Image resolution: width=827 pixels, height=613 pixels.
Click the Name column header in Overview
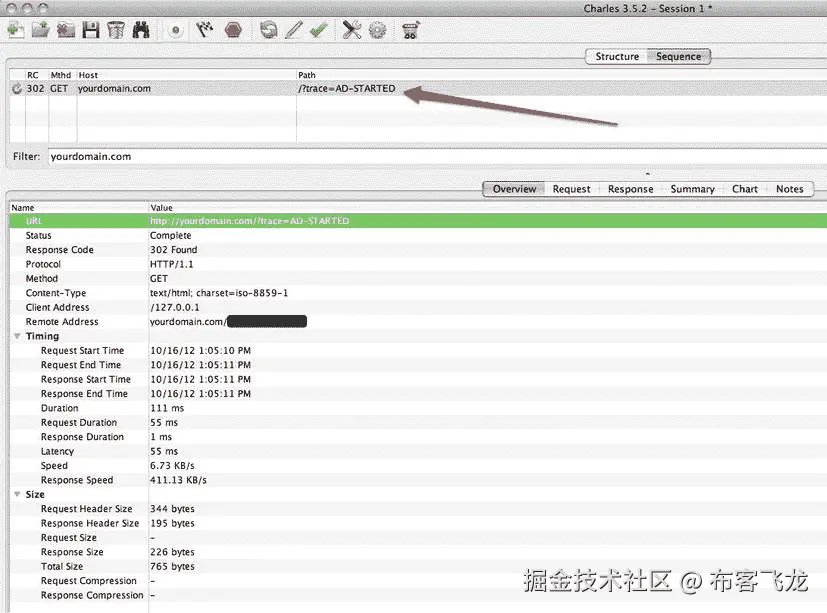(79, 208)
